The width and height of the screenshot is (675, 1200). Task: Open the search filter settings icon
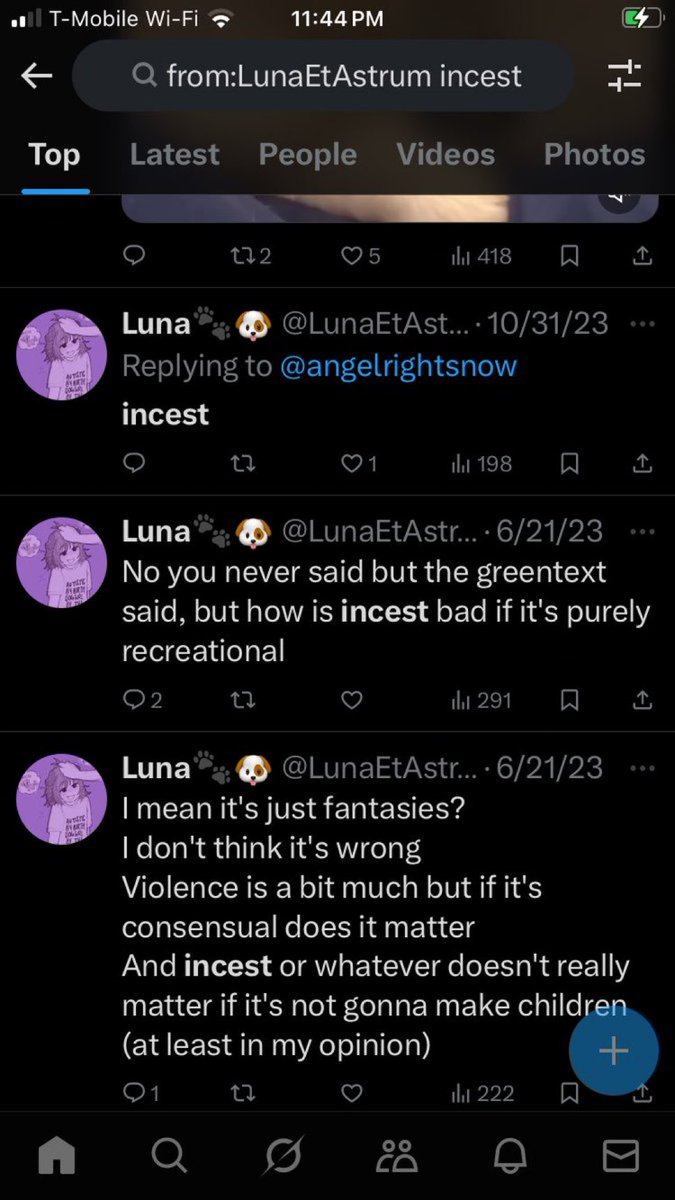pyautogui.click(x=626, y=76)
